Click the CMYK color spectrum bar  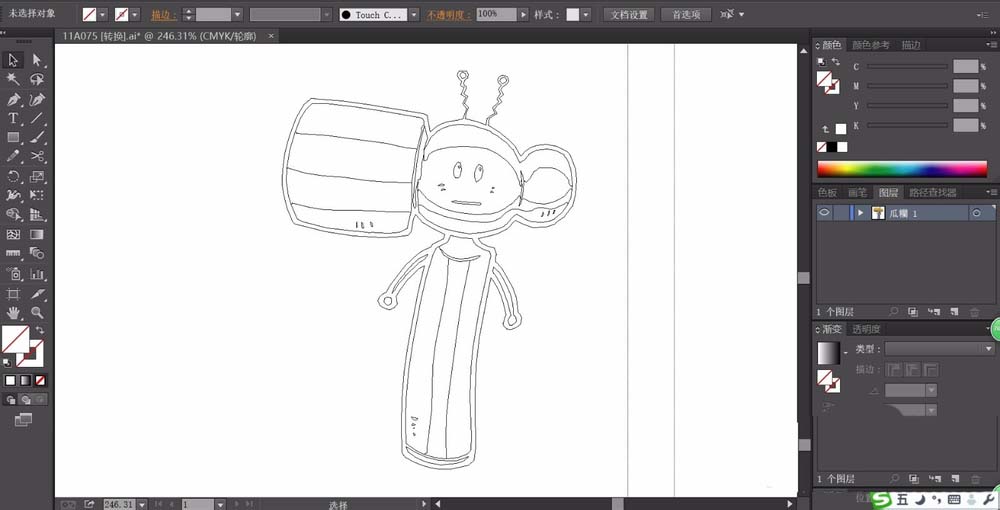point(902,169)
